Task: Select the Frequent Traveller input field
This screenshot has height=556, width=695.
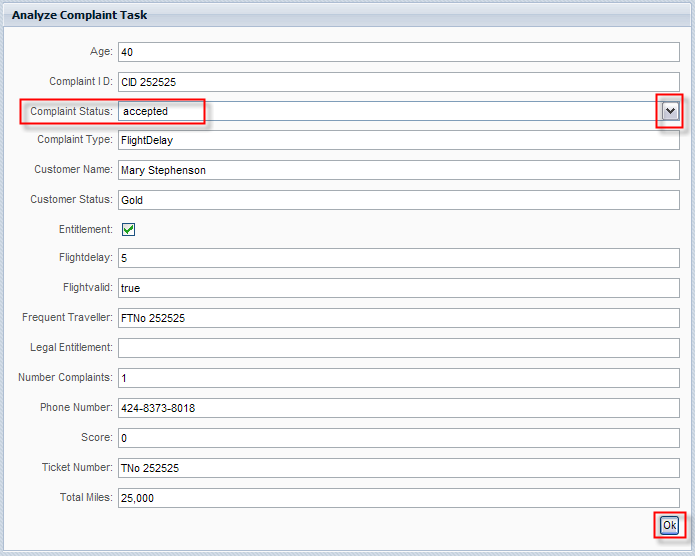Action: pyautogui.click(x=398, y=318)
